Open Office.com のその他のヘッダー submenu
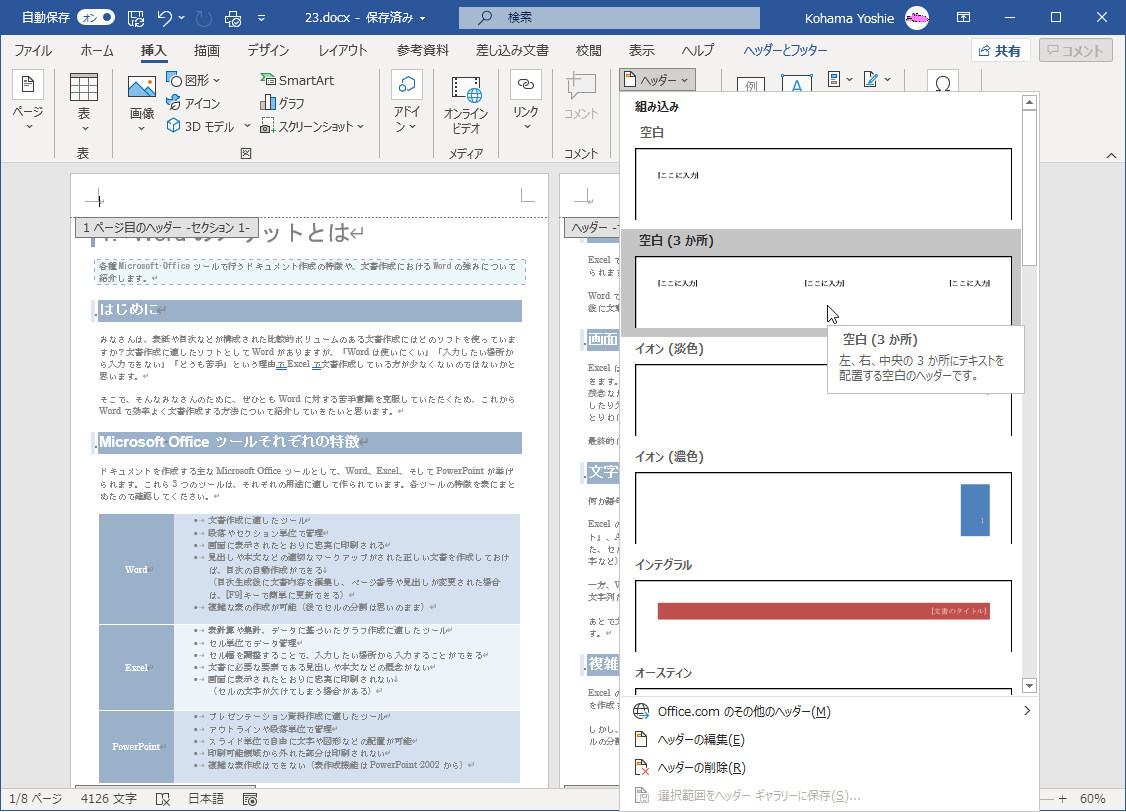 coord(830,711)
